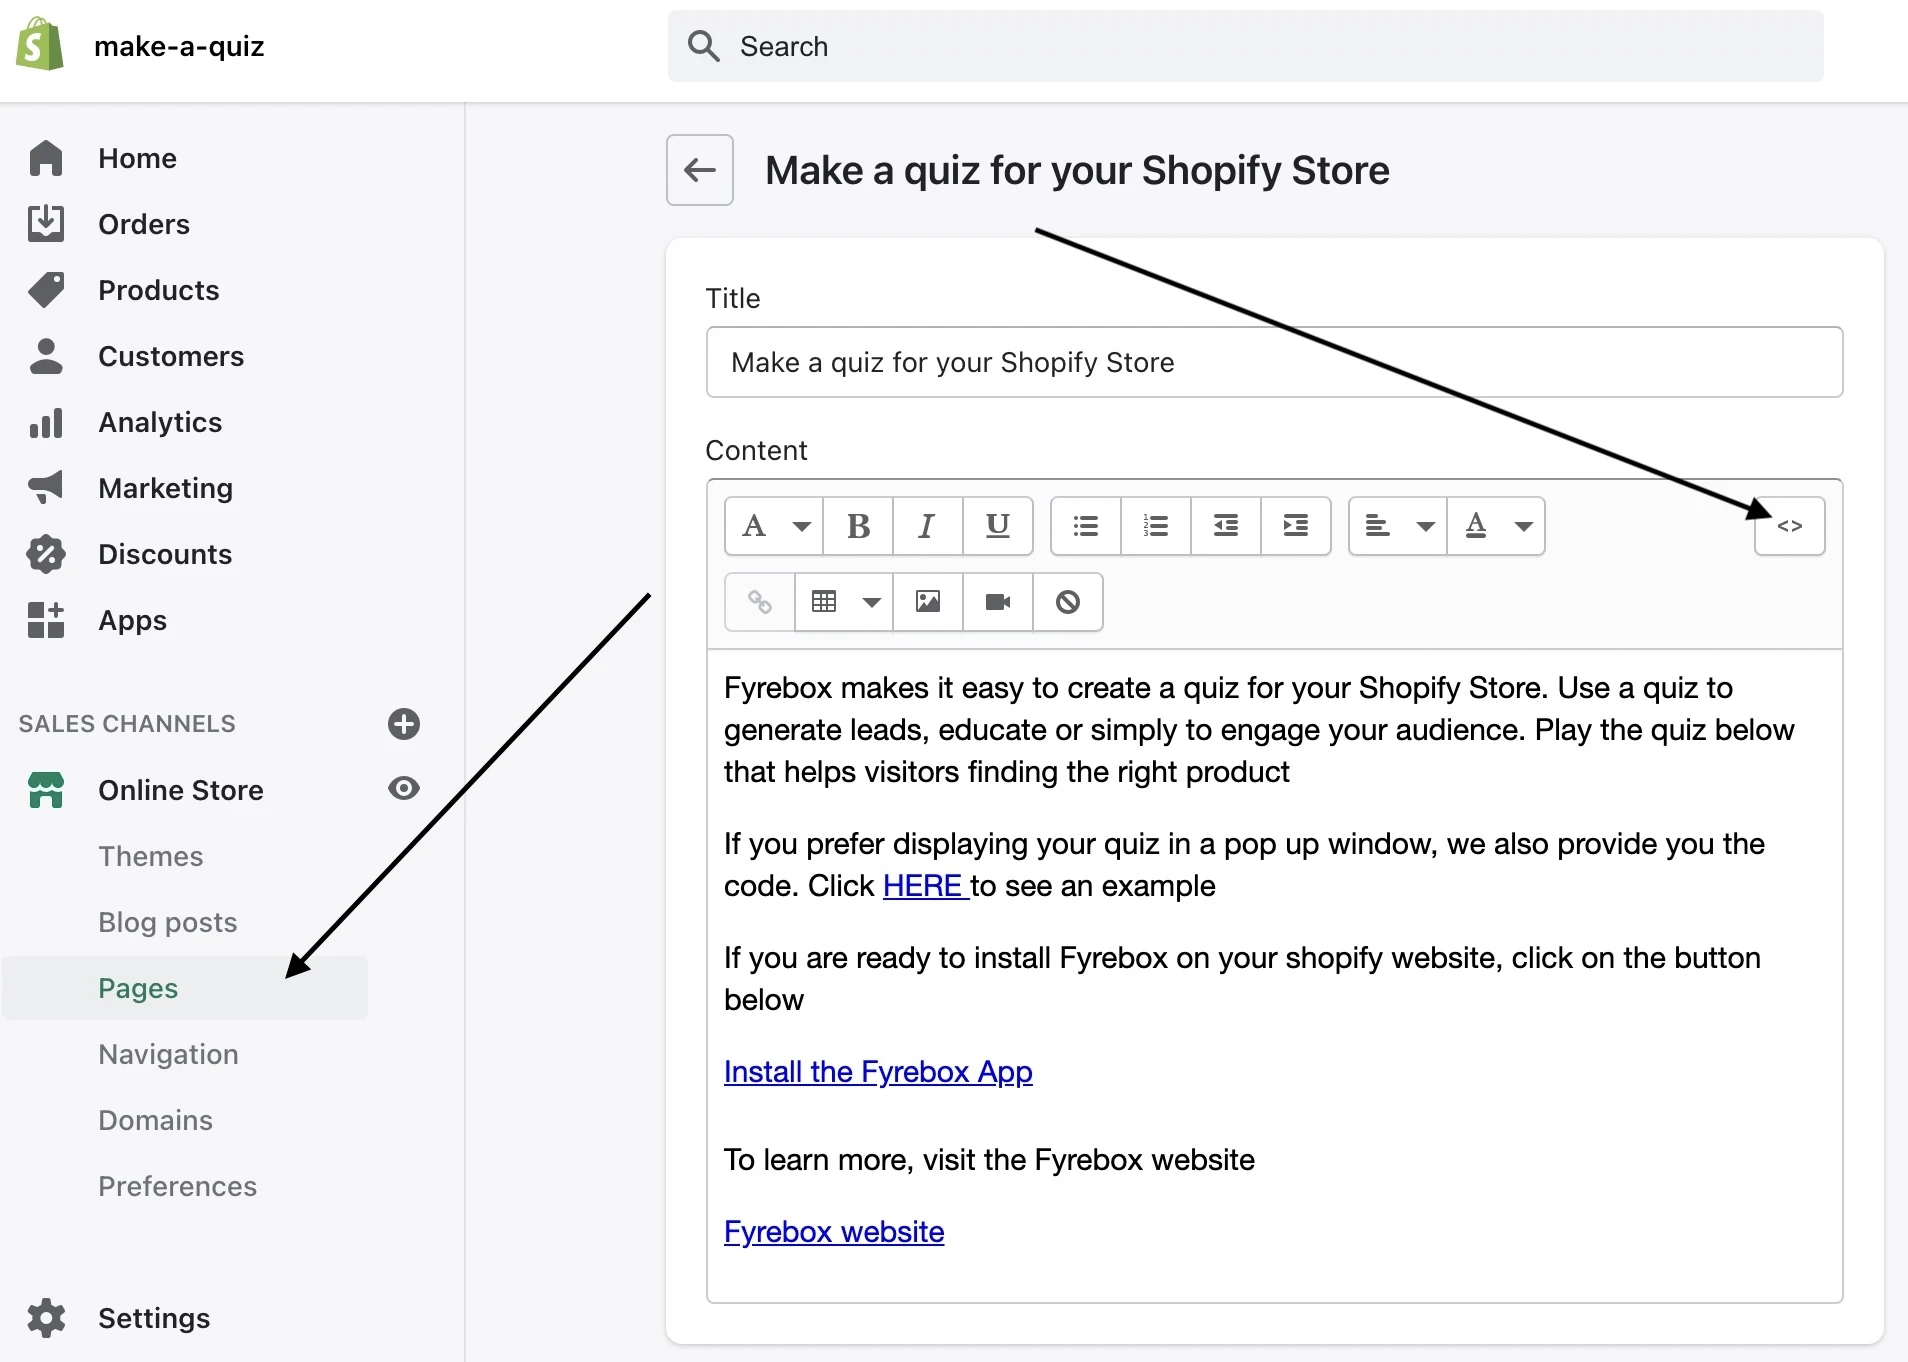This screenshot has width=1908, height=1362.
Task: Show HTML with the <> button
Action: pos(1790,526)
